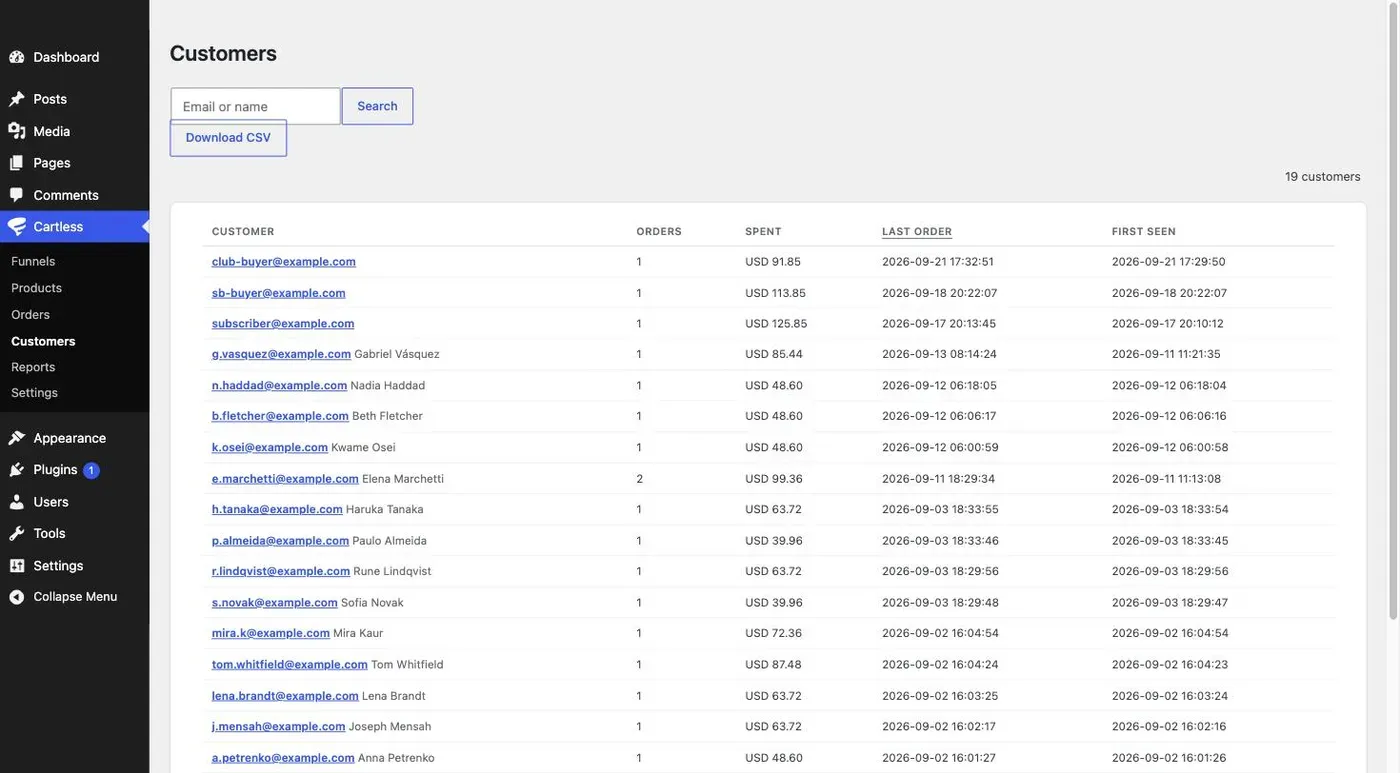
Task: Open the Funnels submenu item
Action: tap(33, 261)
